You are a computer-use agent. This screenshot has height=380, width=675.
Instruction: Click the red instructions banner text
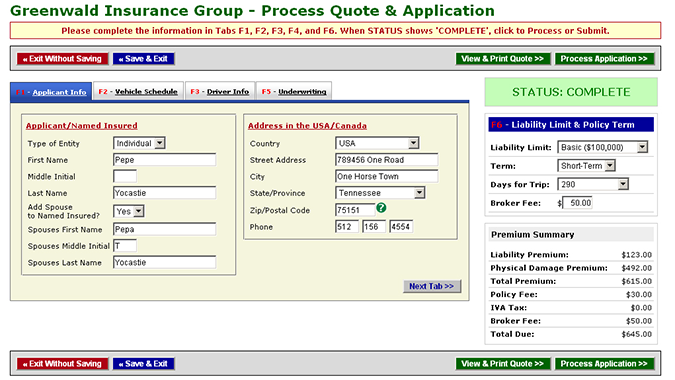(x=335, y=31)
